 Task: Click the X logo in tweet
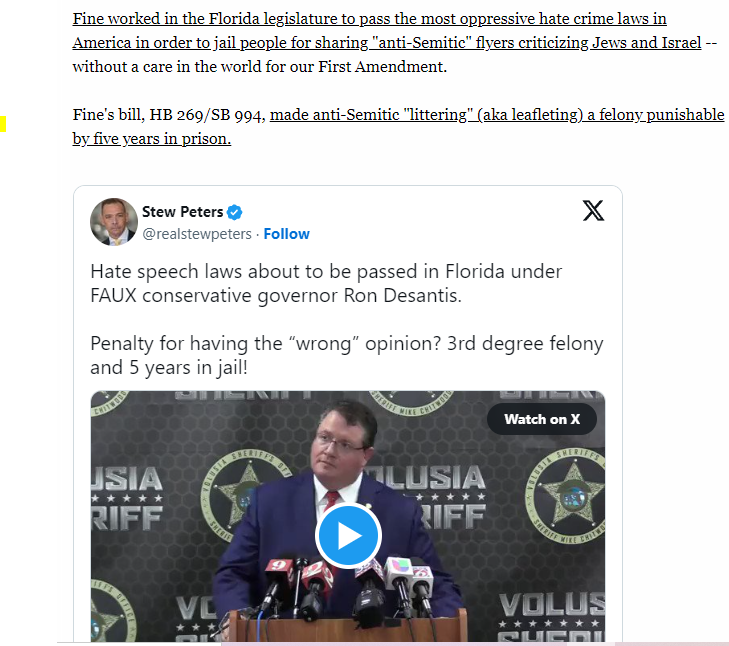[593, 211]
